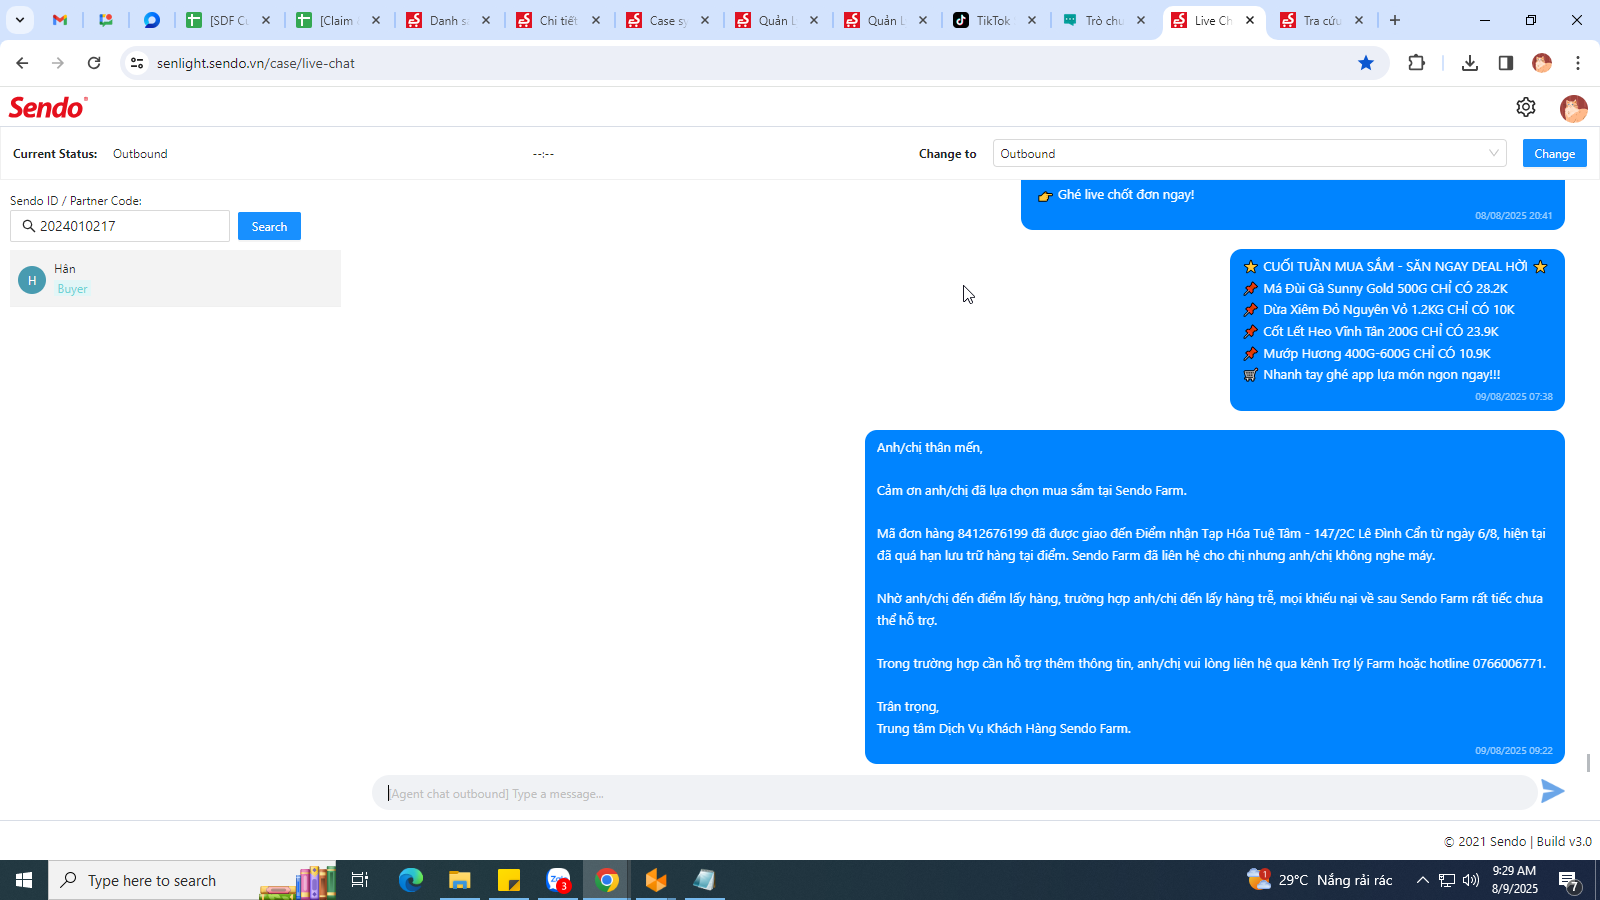The image size is (1600, 900).
Task: Open the clock showing 9:29 AM
Action: (x=1513, y=880)
